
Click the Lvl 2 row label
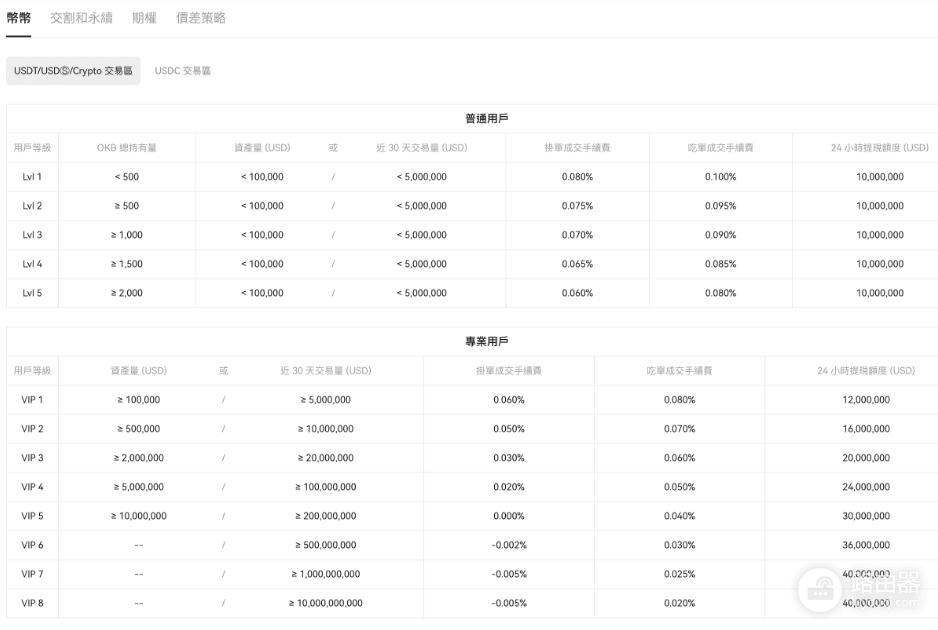[x=32, y=206]
